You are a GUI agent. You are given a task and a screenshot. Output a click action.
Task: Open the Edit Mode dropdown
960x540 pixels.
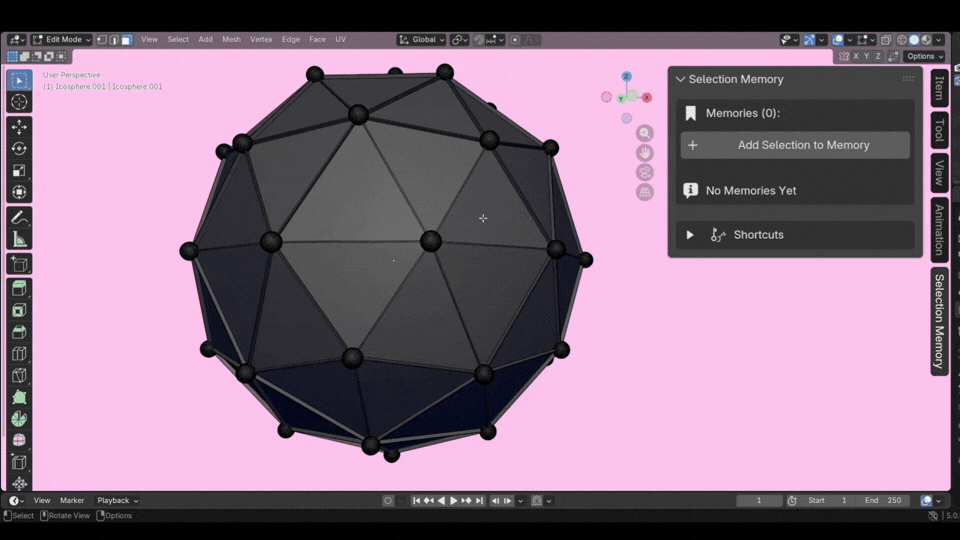coord(61,40)
